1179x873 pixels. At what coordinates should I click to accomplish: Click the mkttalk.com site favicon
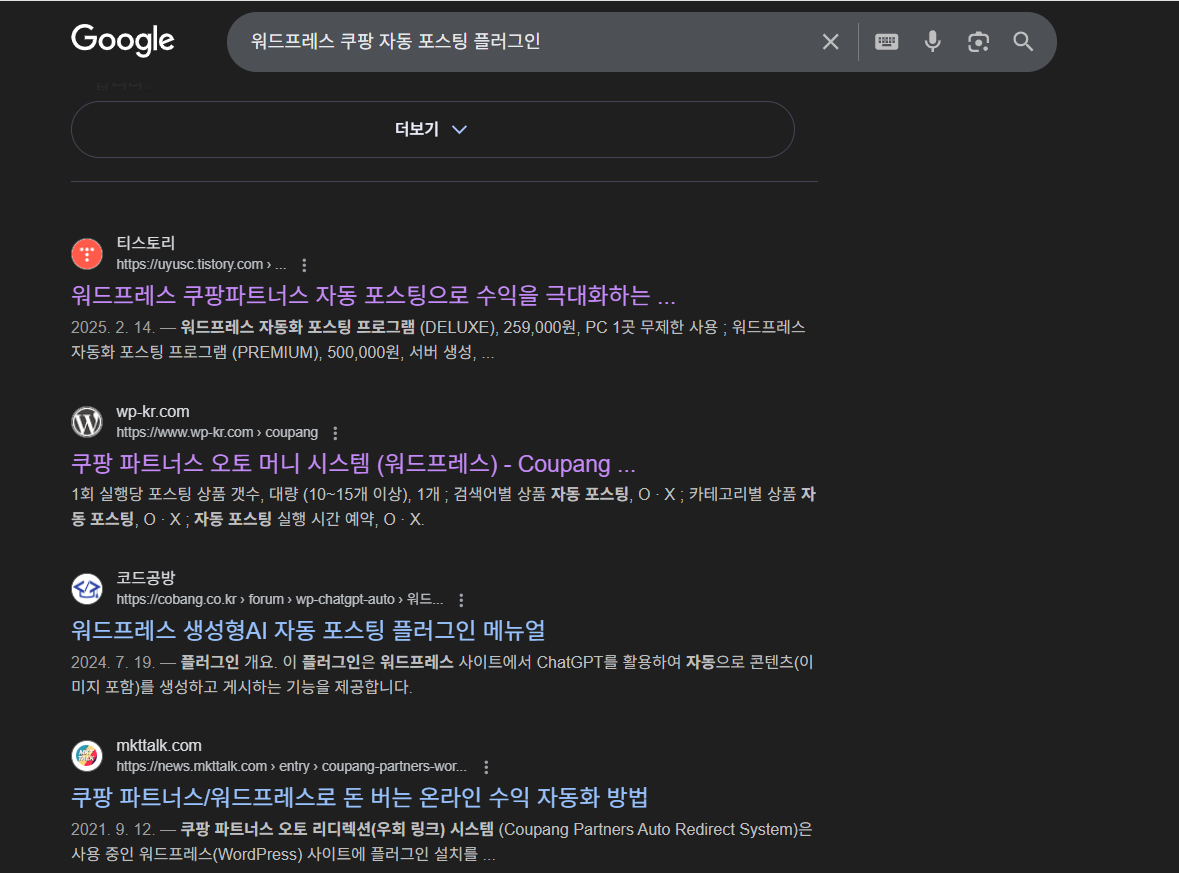pyautogui.click(x=87, y=756)
